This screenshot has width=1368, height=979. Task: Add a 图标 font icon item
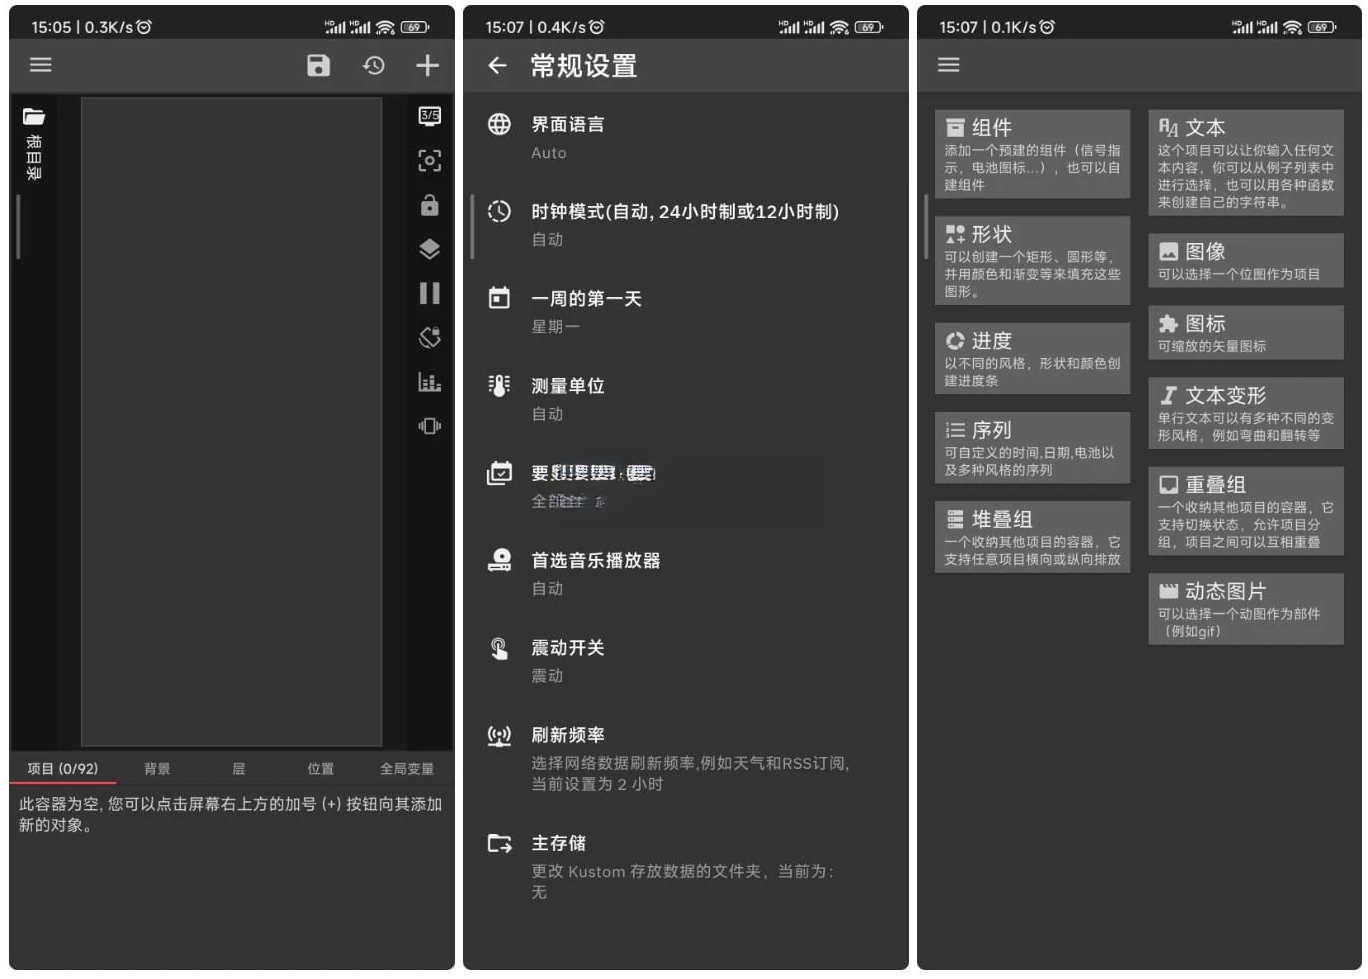click(1245, 332)
